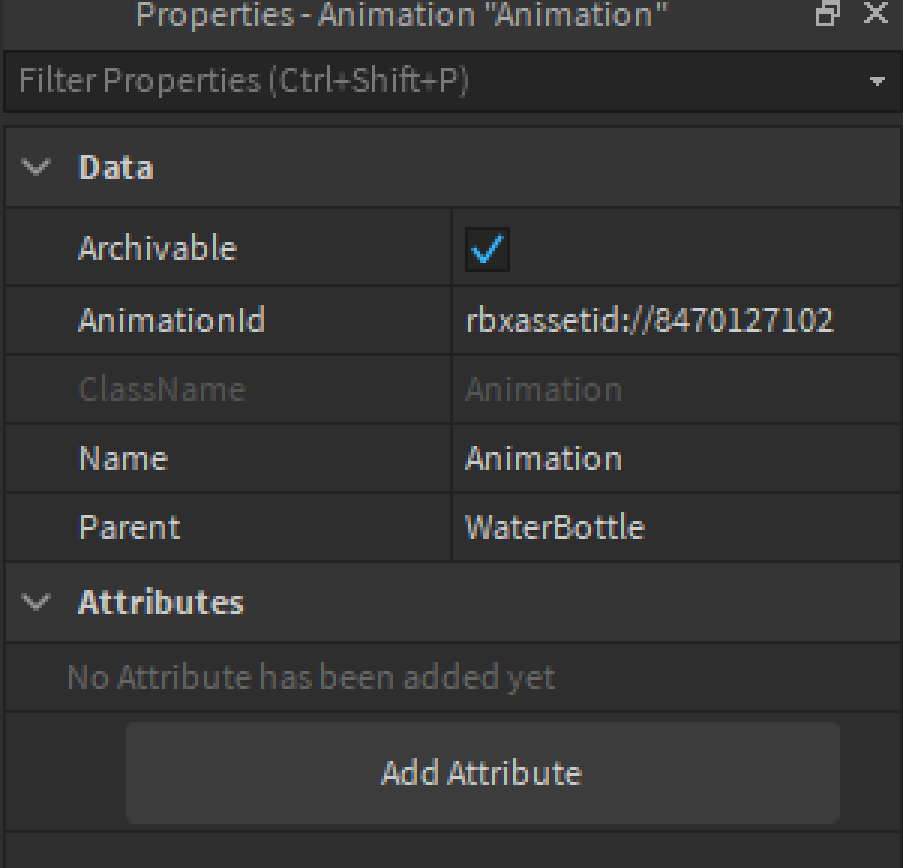Click 'No Attribute has been added yet' message
The image size is (903, 868).
tap(311, 677)
